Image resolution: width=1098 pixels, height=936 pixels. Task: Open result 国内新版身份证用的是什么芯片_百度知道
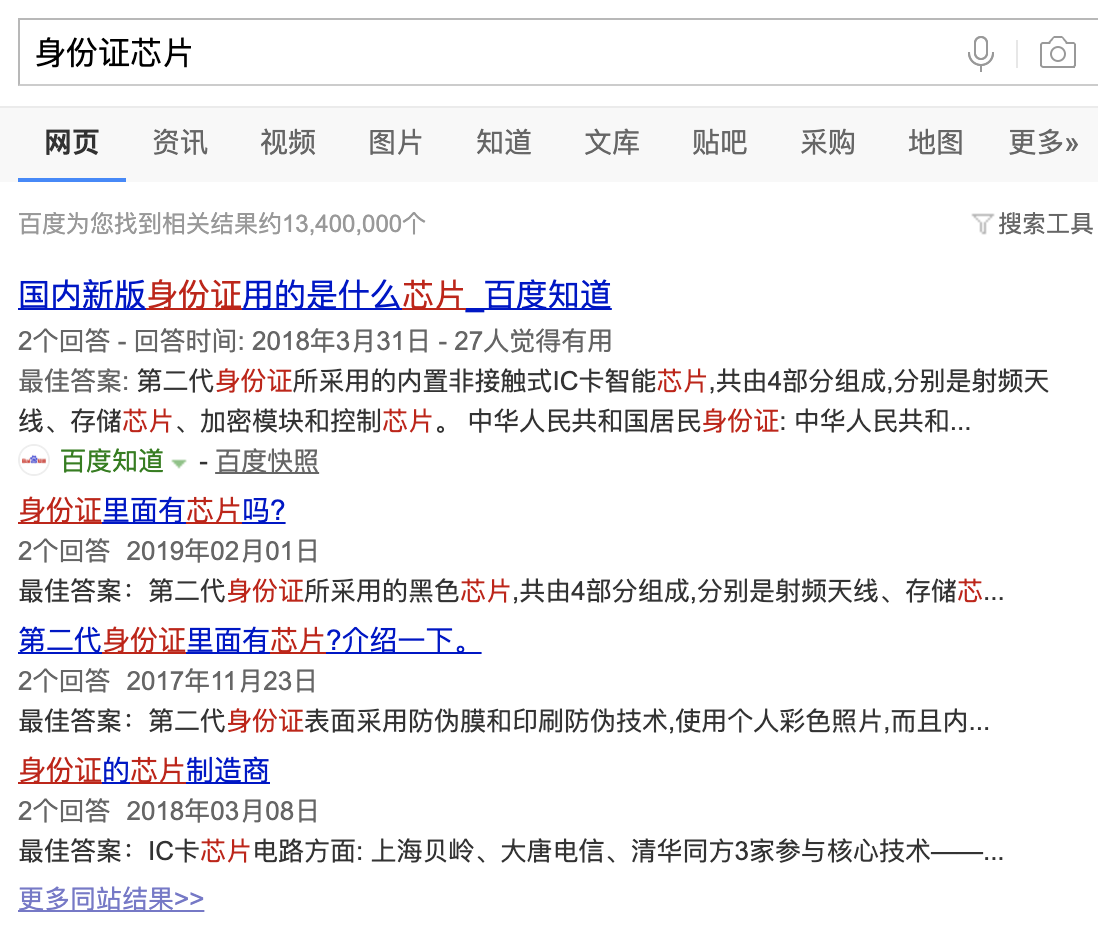pos(314,295)
